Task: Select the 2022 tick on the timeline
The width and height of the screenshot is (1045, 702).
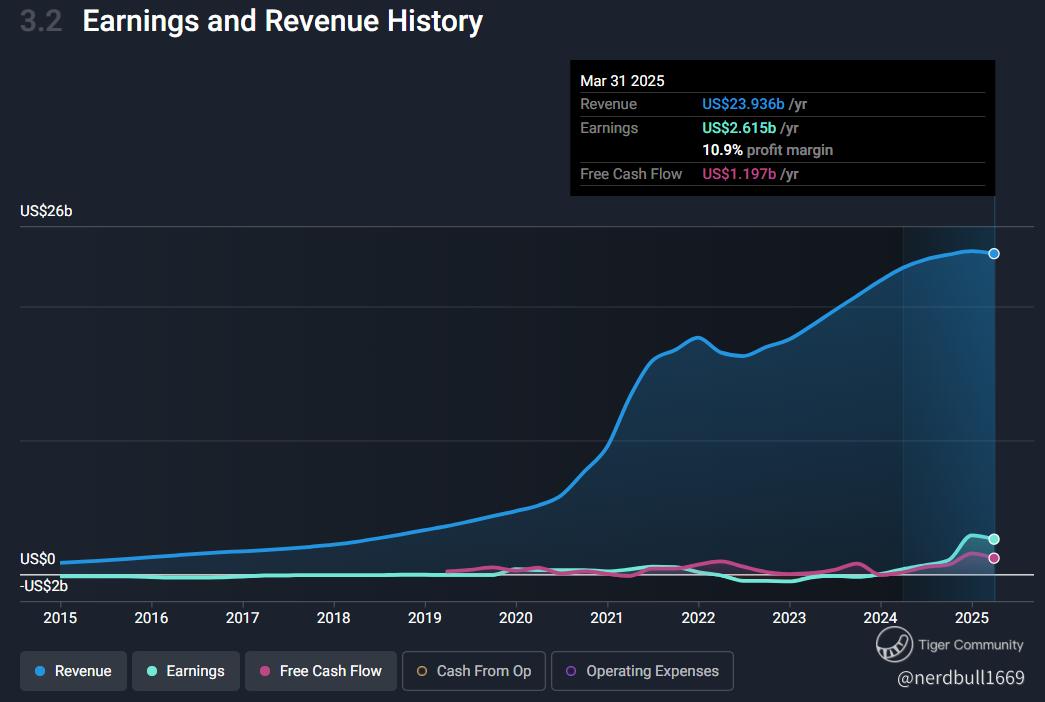Action: 698,617
